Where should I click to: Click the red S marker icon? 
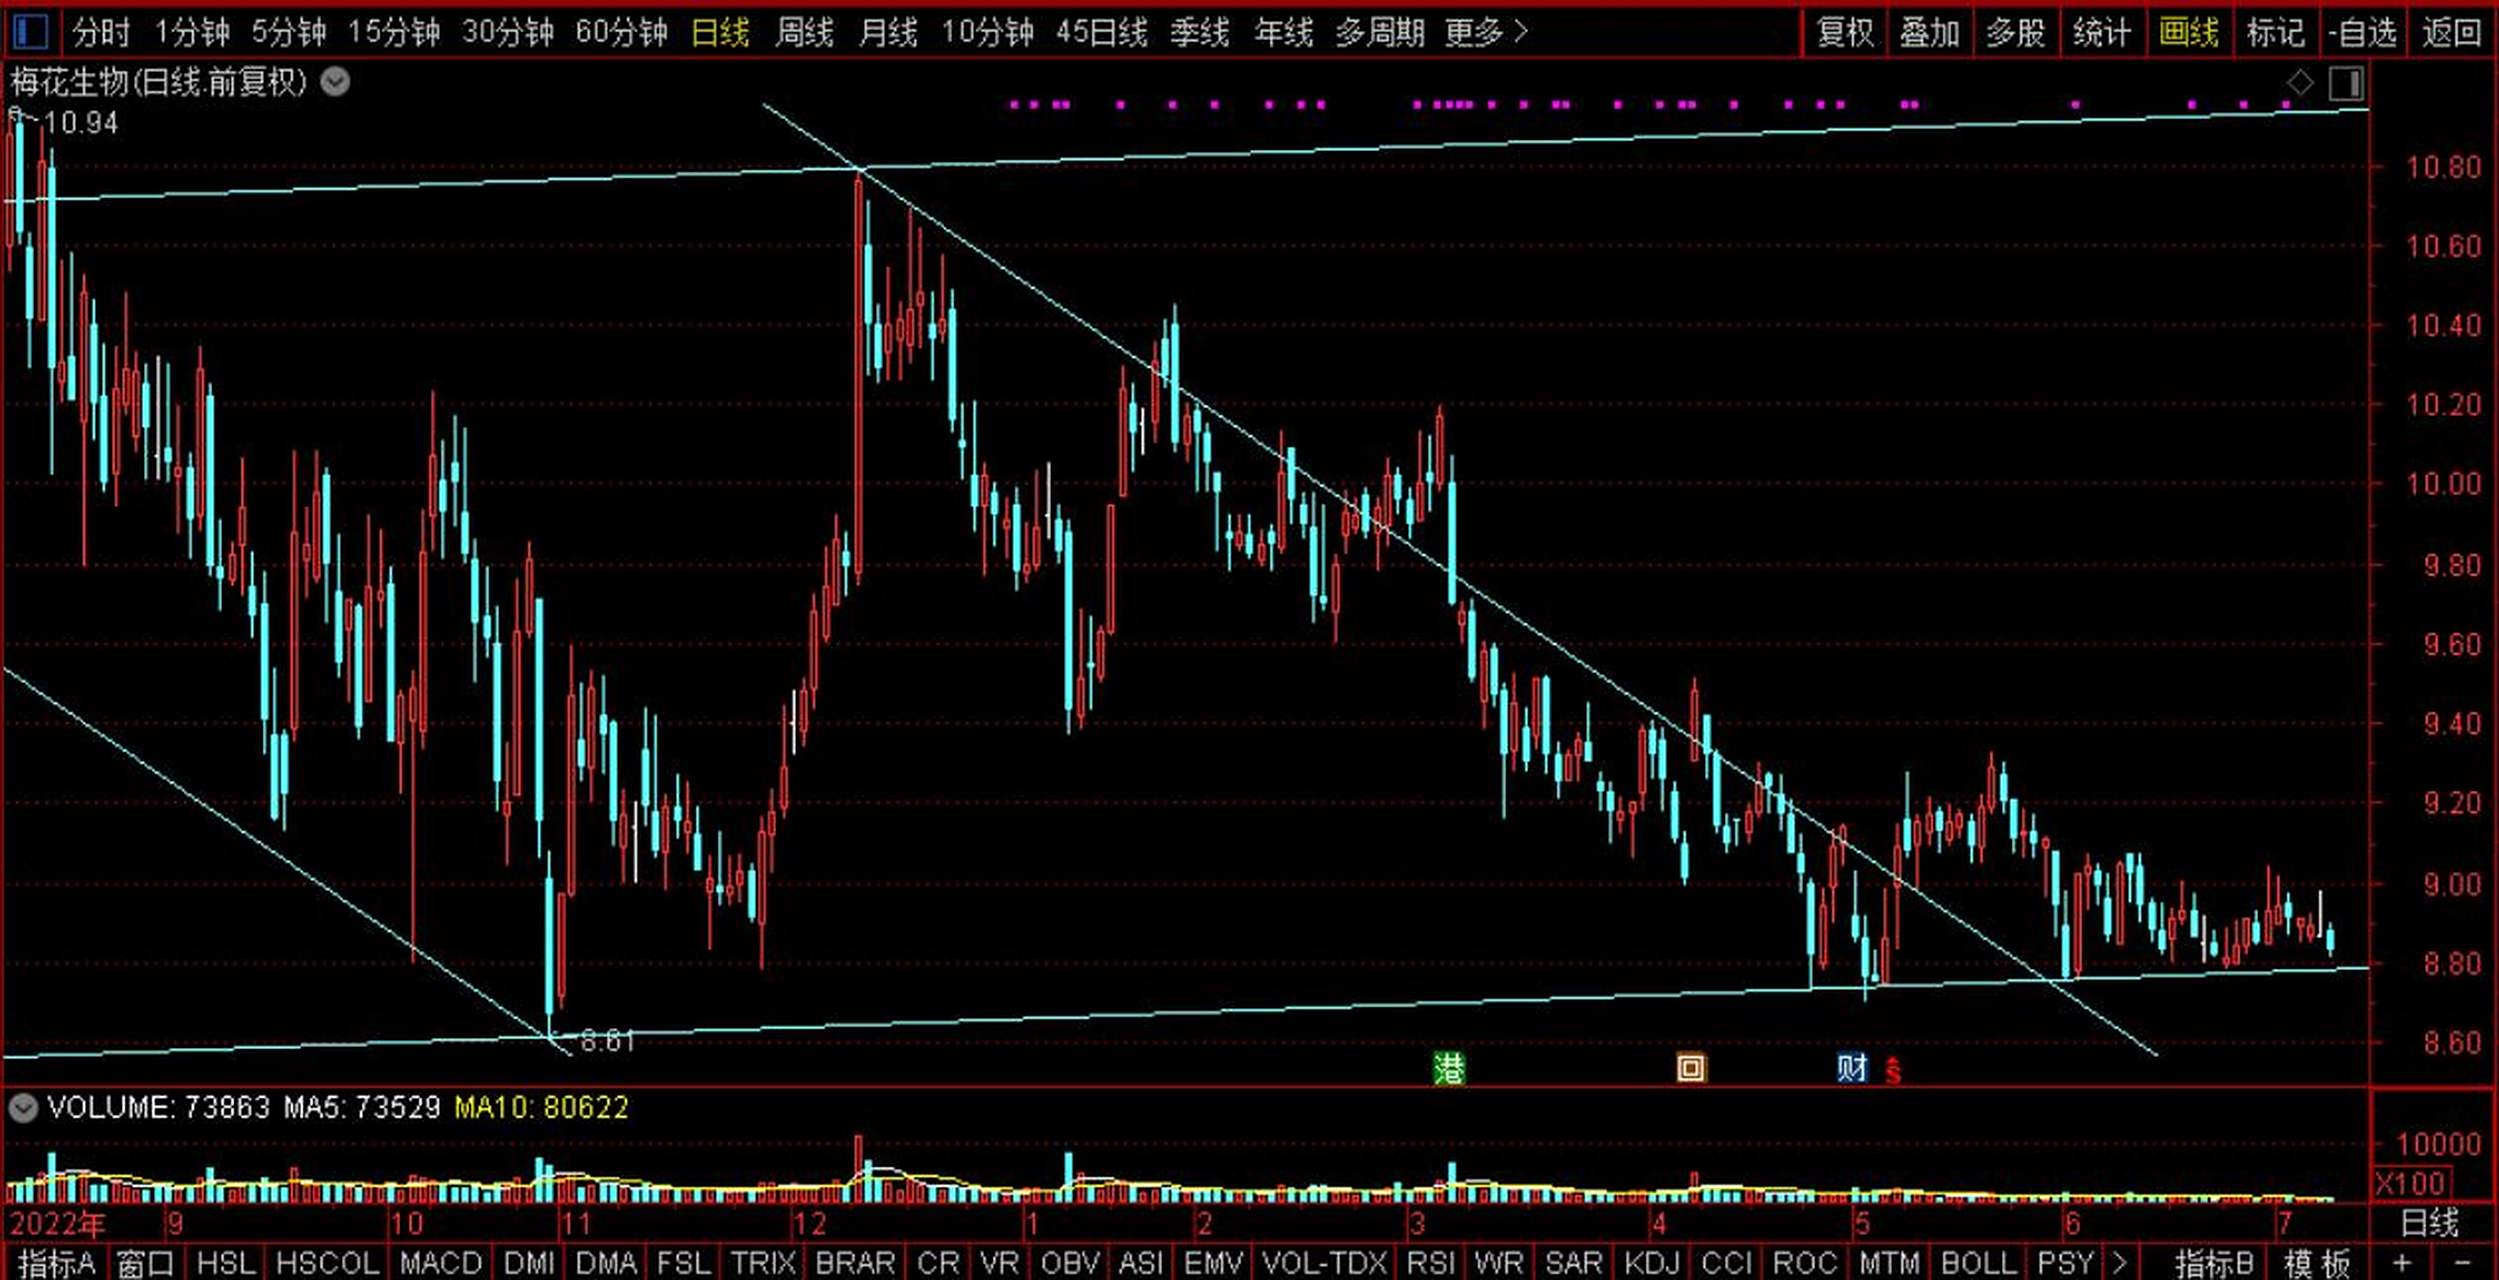point(1892,1072)
